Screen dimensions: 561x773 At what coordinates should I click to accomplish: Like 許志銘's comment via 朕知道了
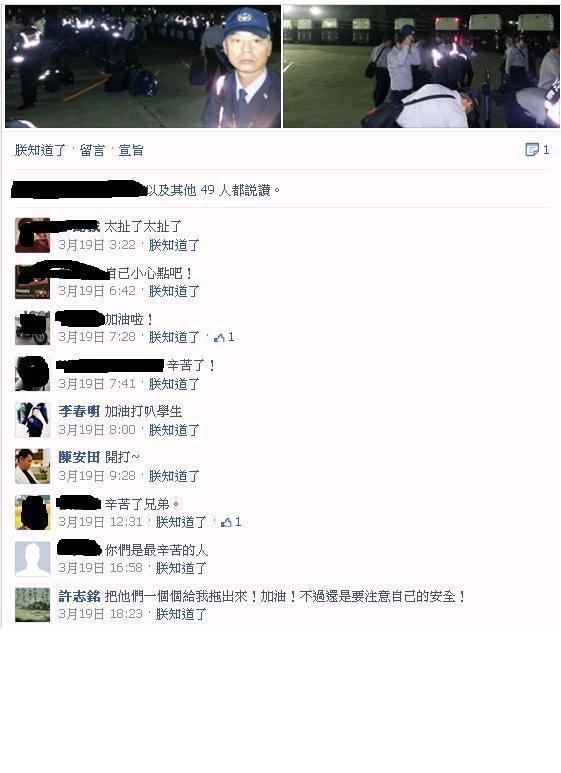pos(181,614)
